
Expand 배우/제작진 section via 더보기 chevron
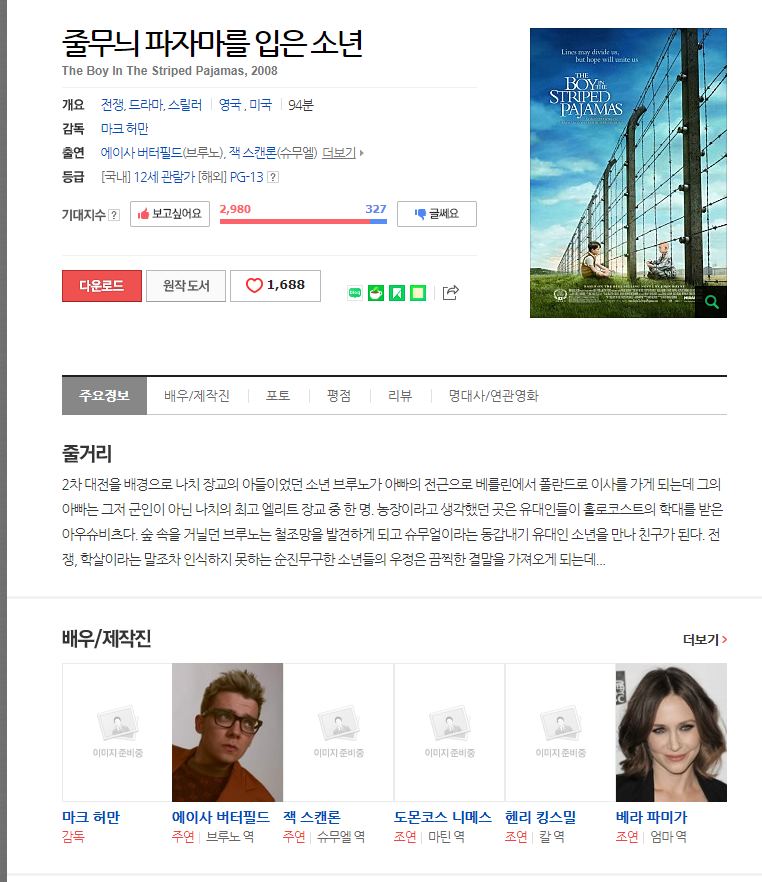pos(705,640)
